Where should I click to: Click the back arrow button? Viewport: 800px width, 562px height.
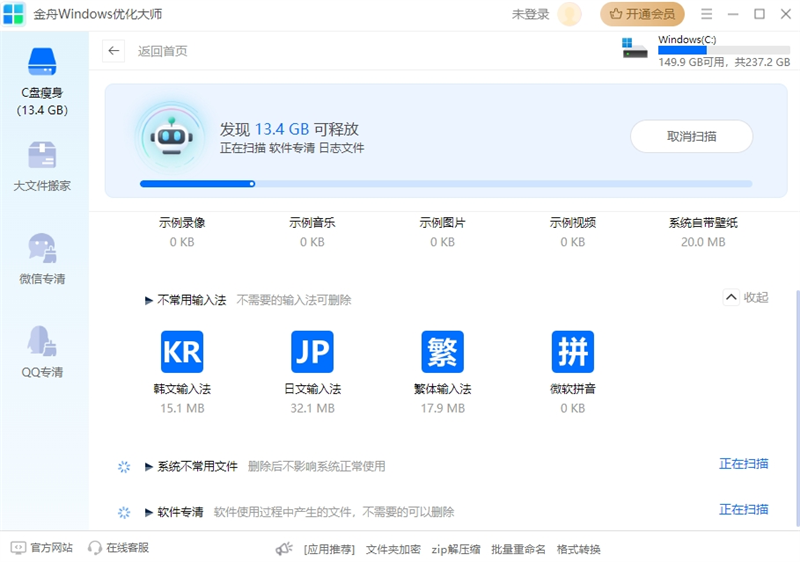click(114, 51)
